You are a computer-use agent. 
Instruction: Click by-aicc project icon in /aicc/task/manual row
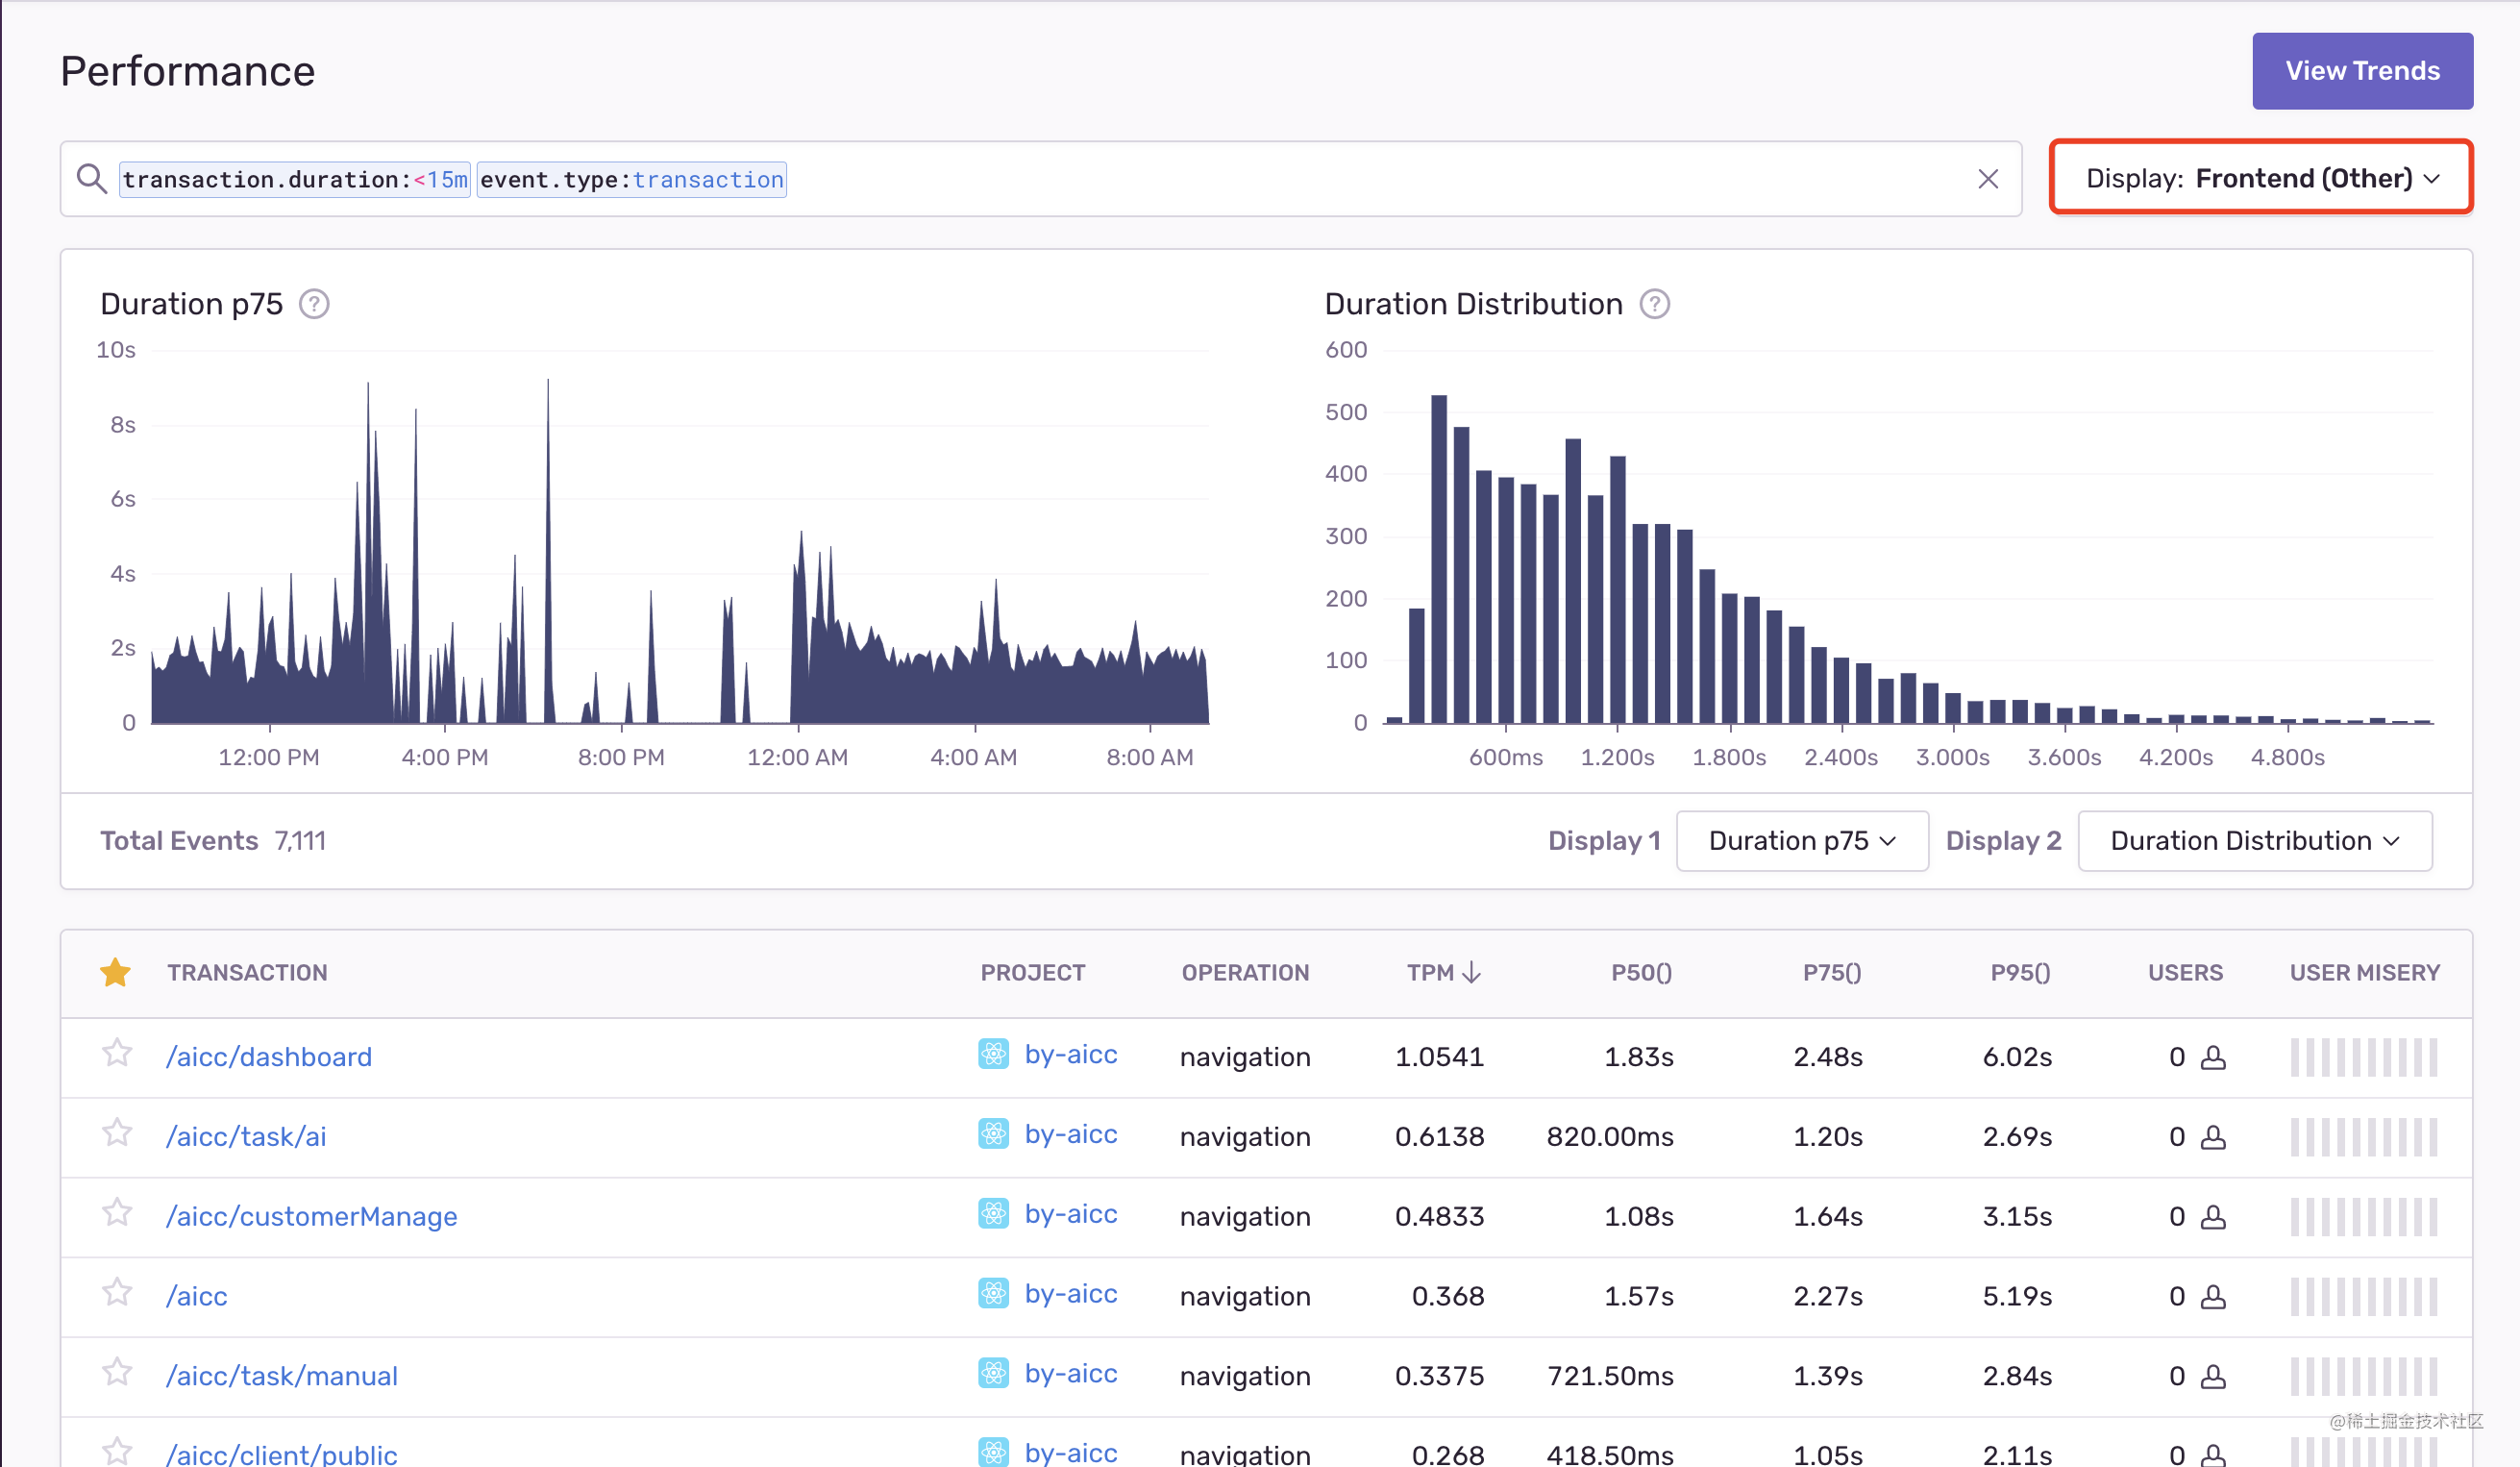(x=993, y=1374)
